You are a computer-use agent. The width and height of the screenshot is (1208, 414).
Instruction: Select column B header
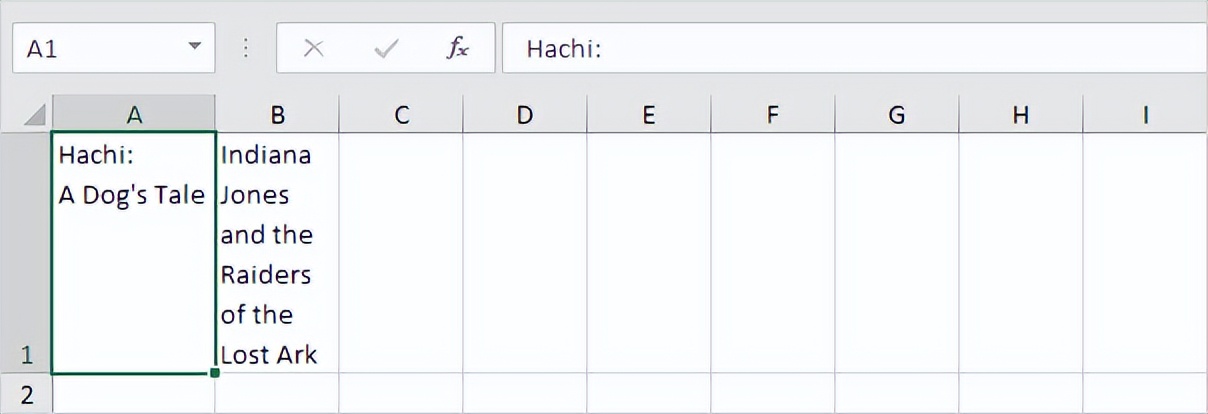pos(277,115)
